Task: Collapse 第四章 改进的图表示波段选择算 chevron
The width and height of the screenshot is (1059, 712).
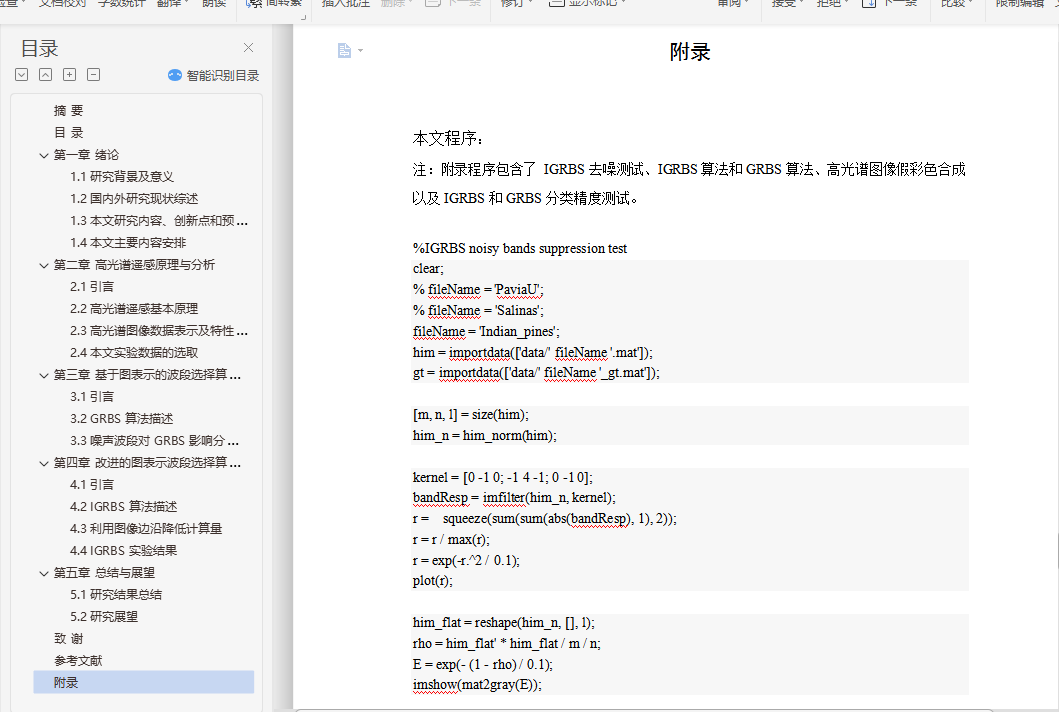Action: coord(44,463)
